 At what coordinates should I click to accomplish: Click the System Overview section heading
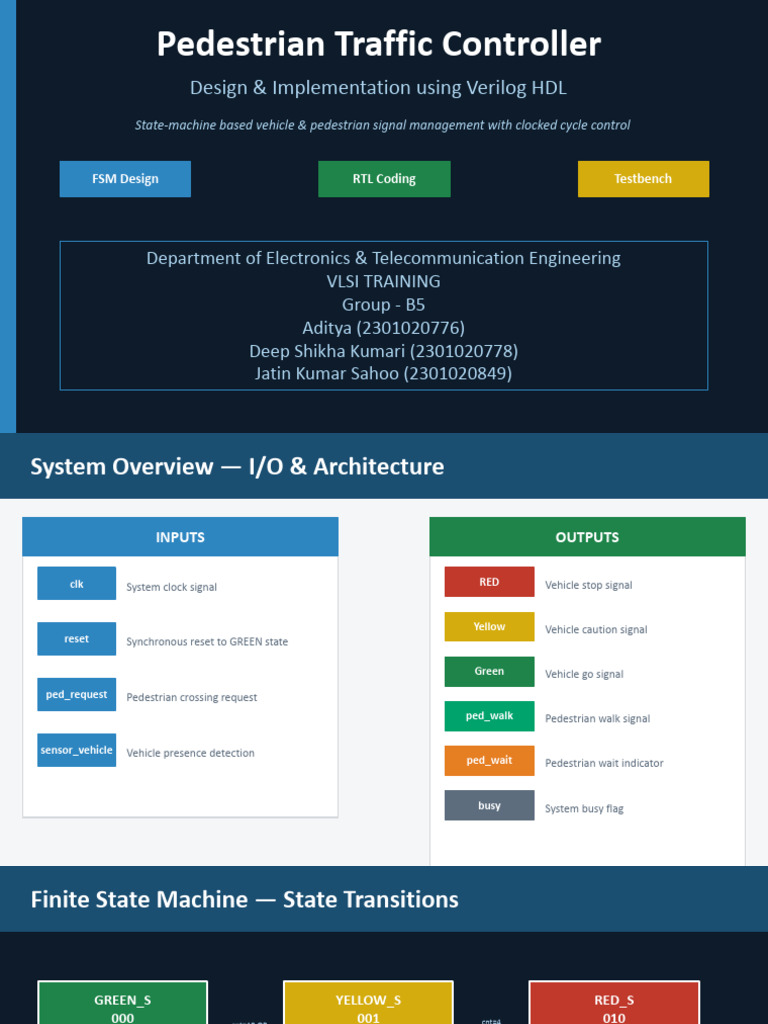237,466
